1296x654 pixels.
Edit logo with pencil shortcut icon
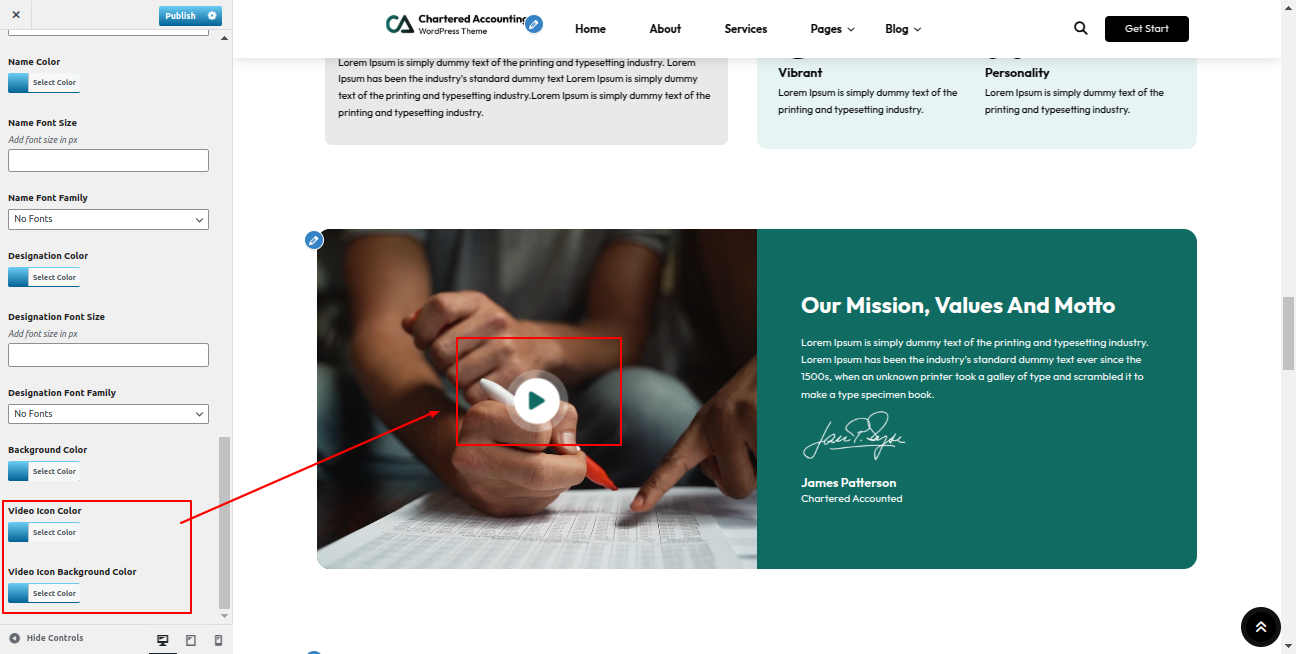click(534, 24)
